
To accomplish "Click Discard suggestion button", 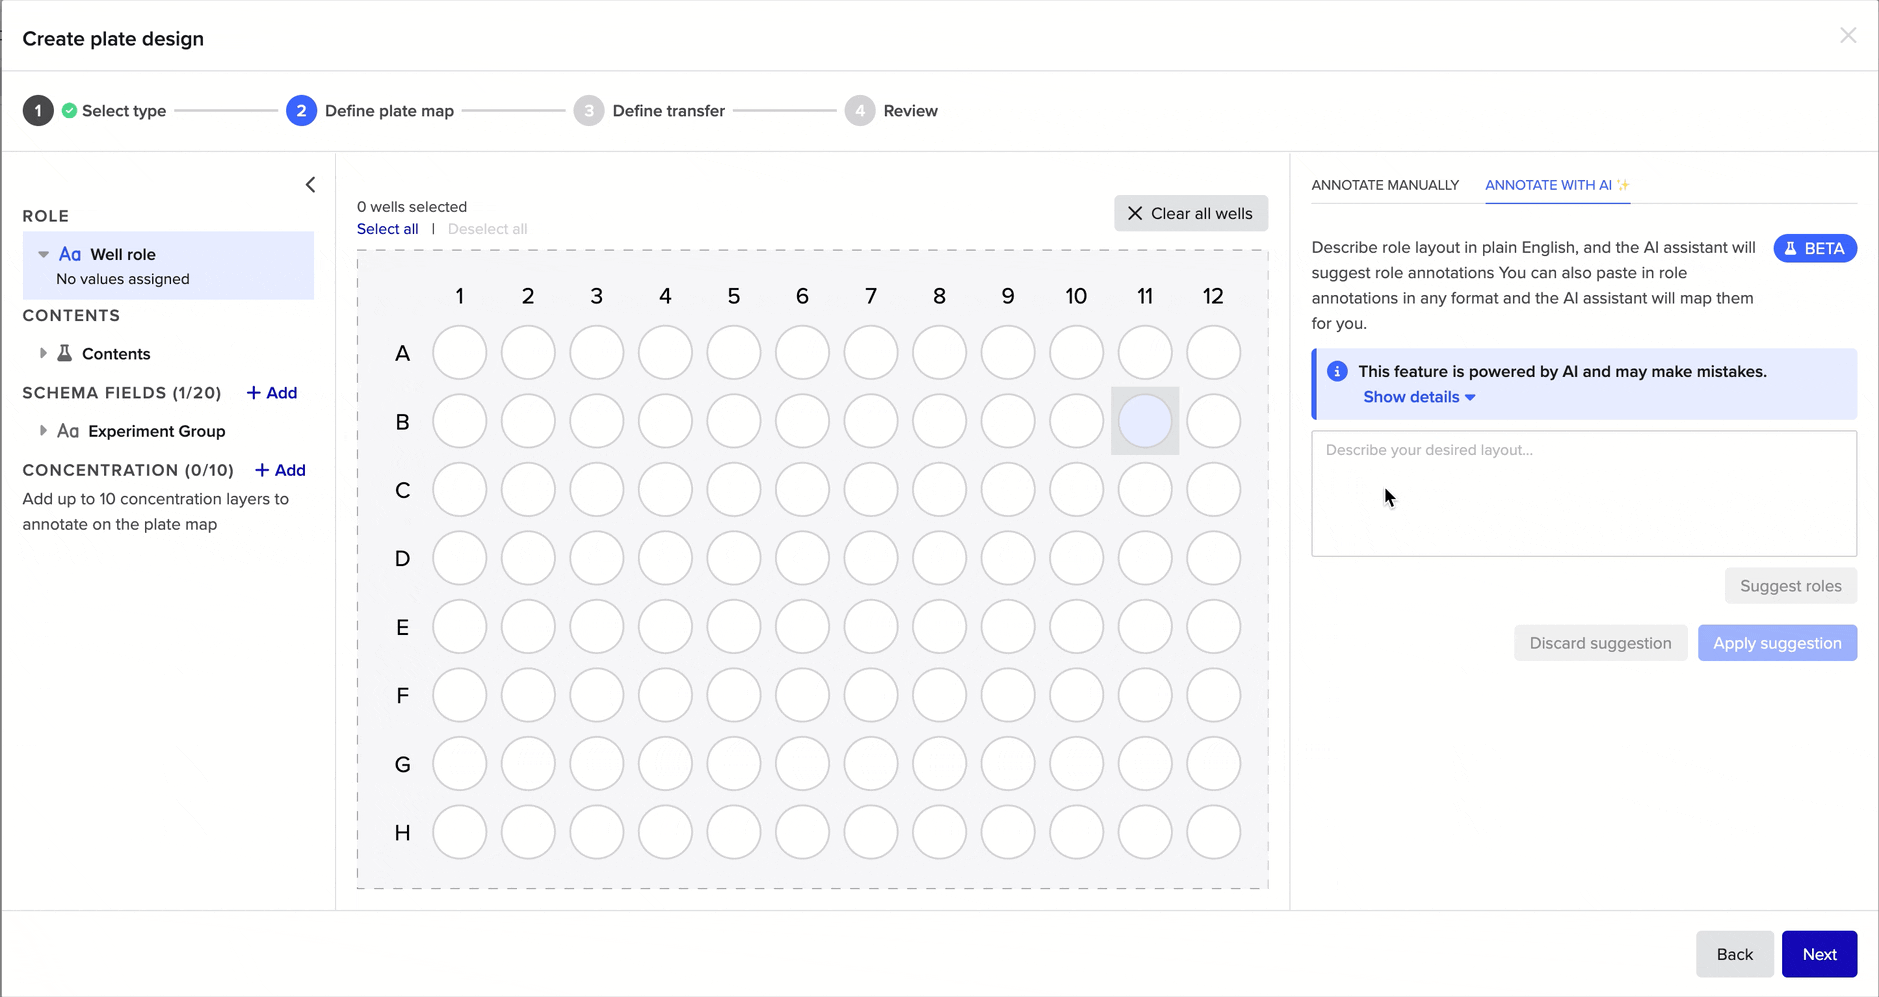I will (1600, 643).
